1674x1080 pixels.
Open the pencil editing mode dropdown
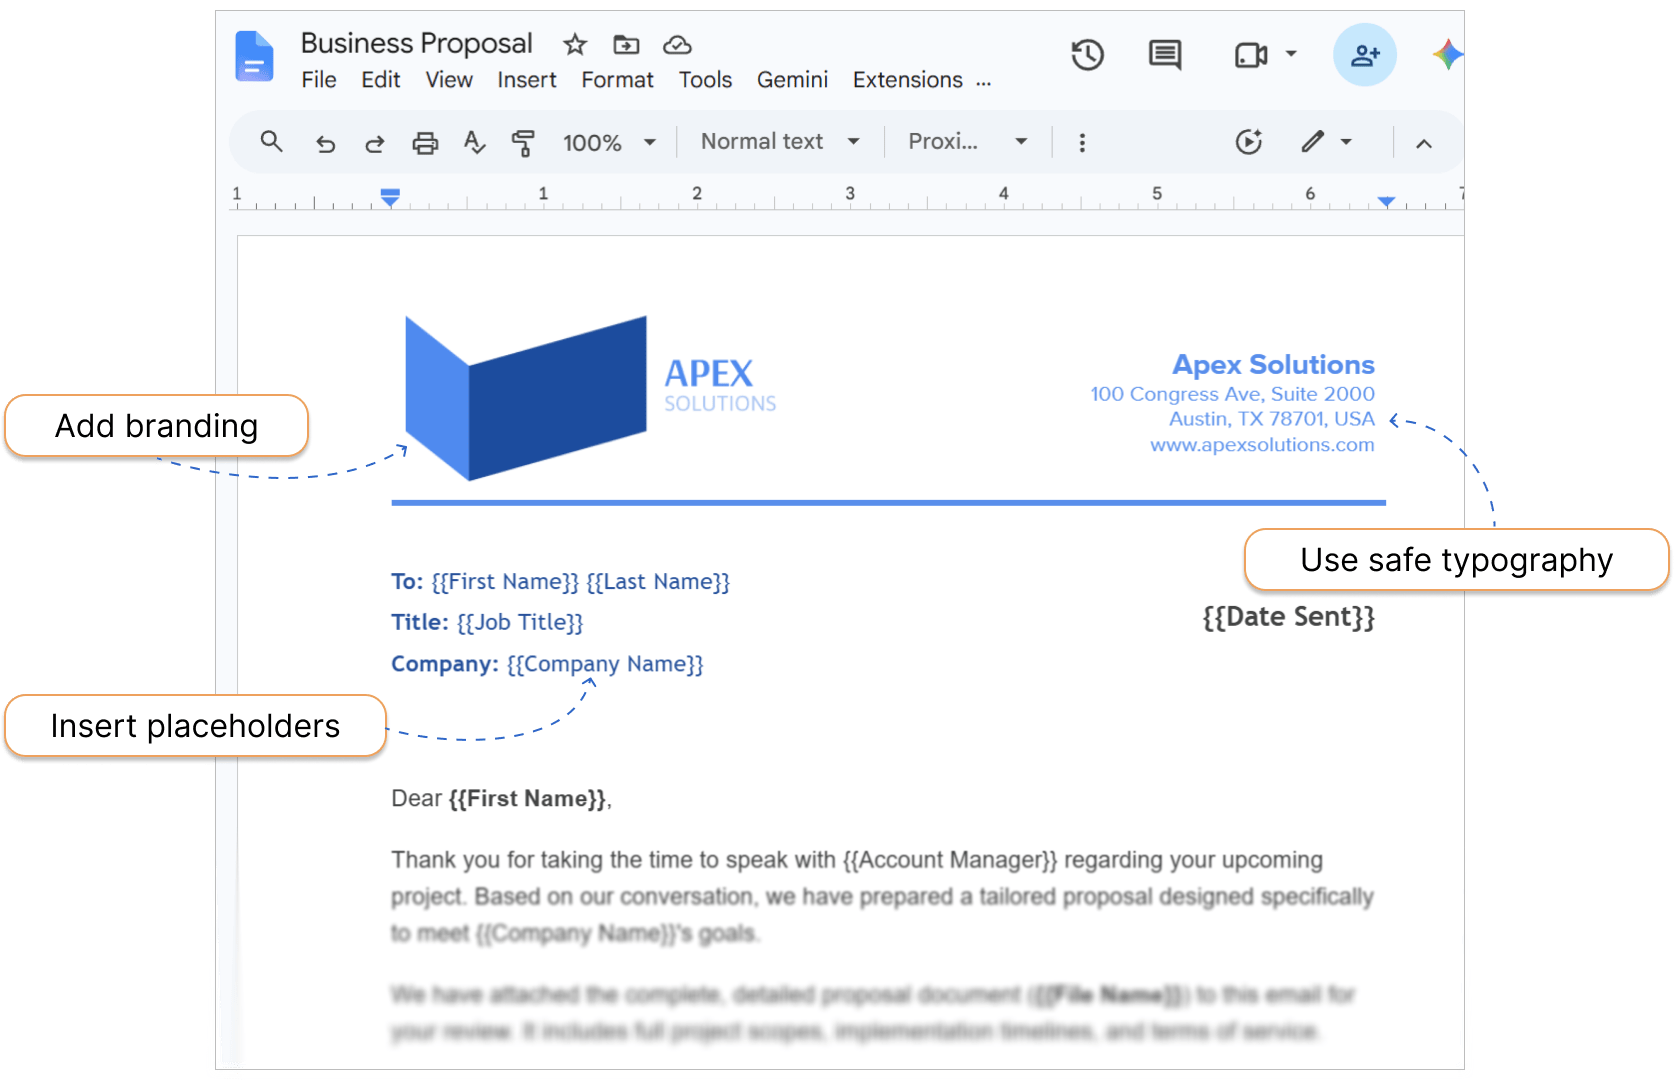point(1326,142)
